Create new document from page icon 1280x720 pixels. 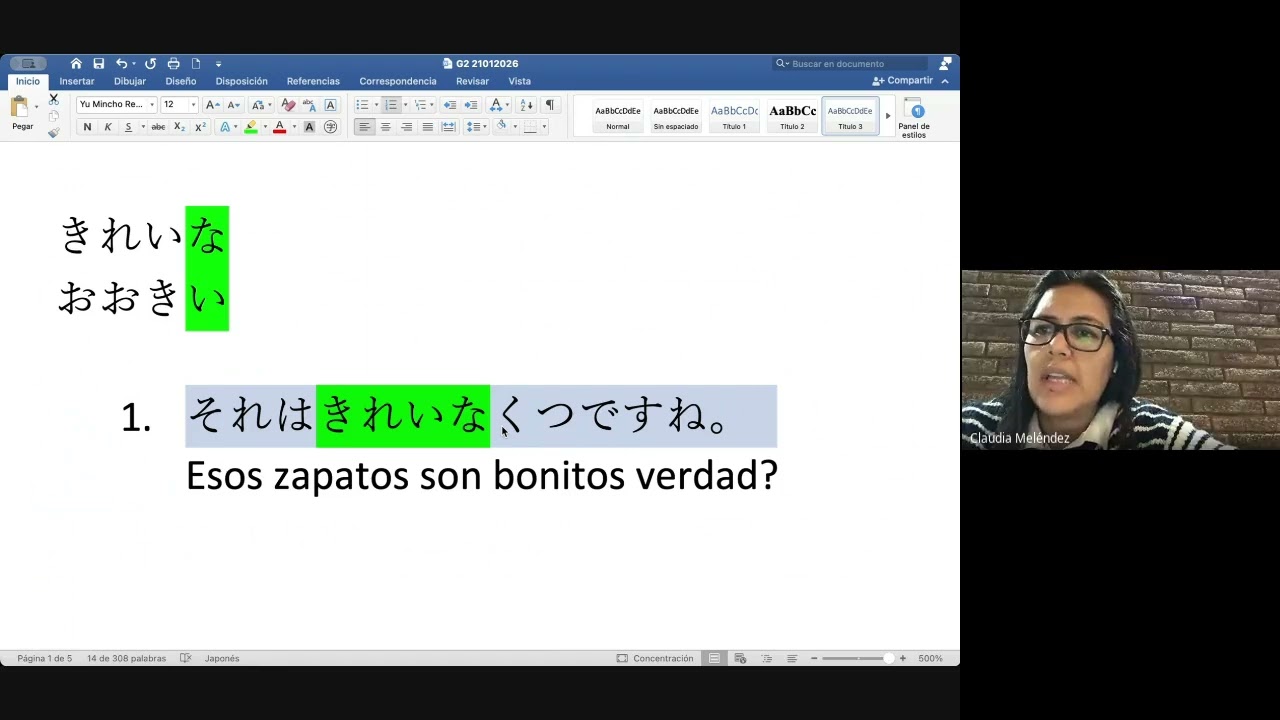point(196,63)
